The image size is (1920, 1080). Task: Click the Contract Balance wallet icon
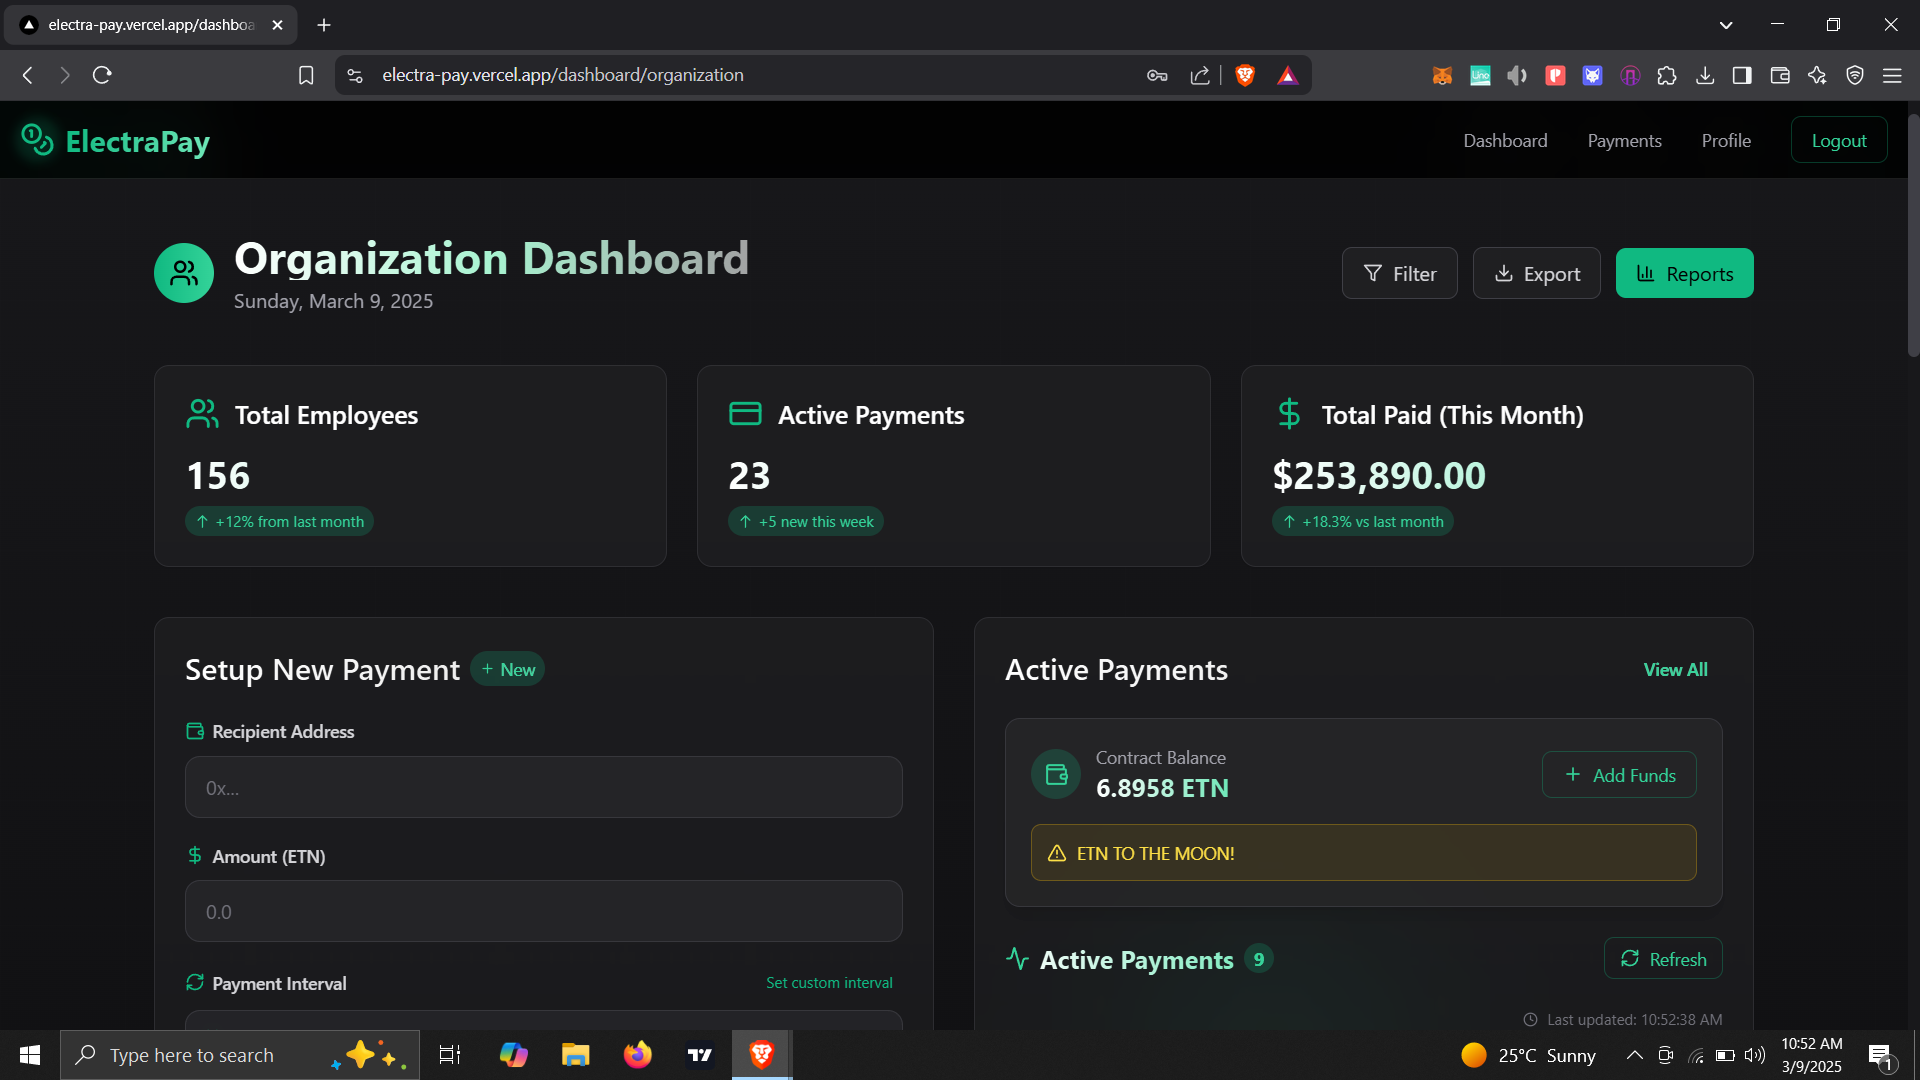coord(1056,774)
